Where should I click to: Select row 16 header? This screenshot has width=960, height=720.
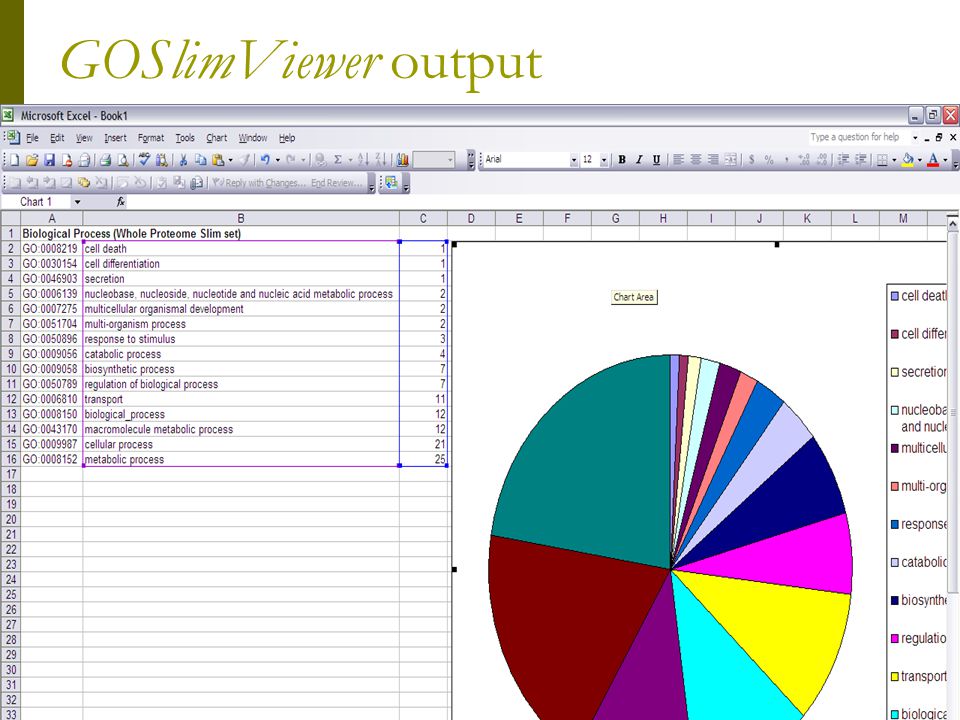click(x=10, y=459)
